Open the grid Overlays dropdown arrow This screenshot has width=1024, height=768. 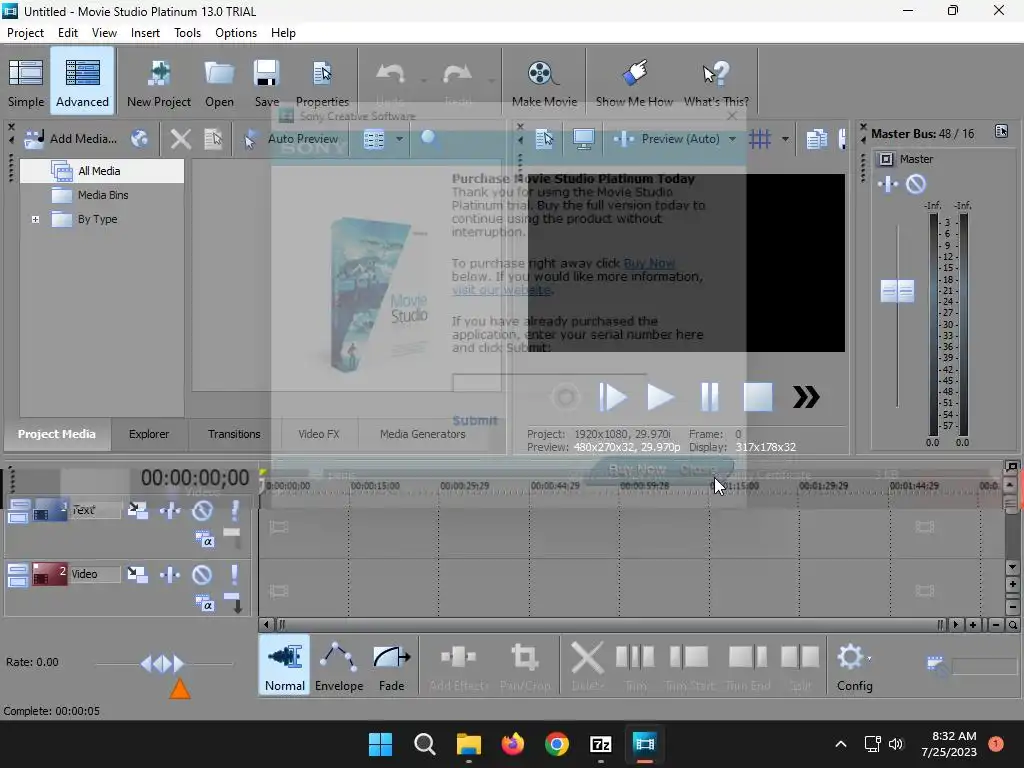[785, 138]
